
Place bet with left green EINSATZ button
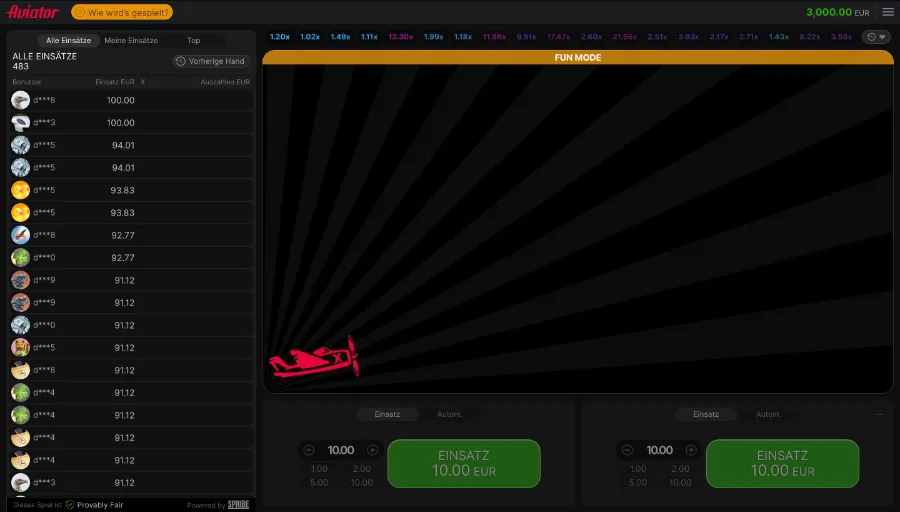point(463,463)
